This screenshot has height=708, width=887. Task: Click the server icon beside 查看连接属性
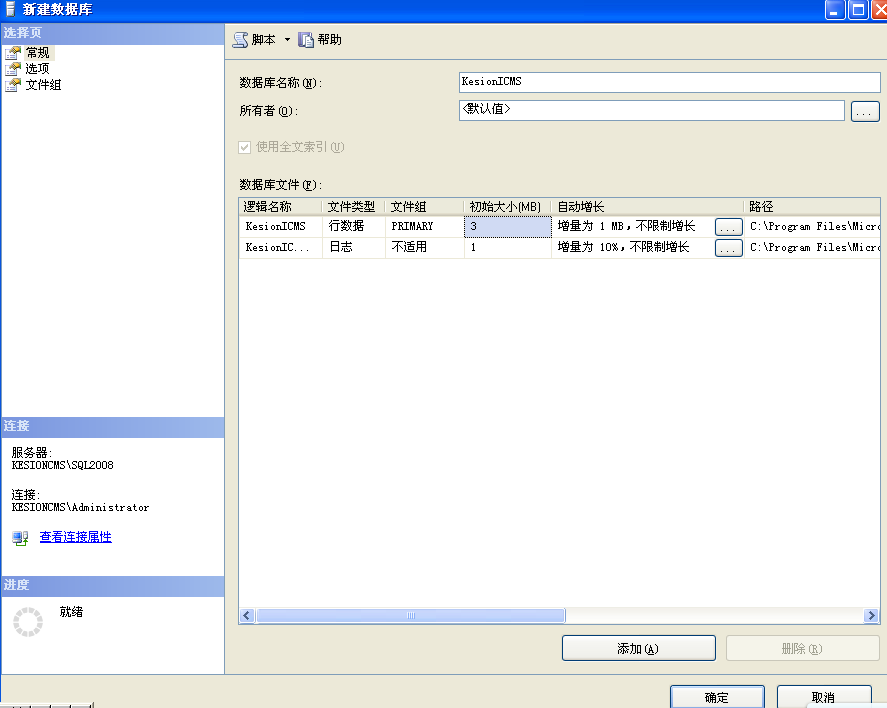(x=19, y=537)
